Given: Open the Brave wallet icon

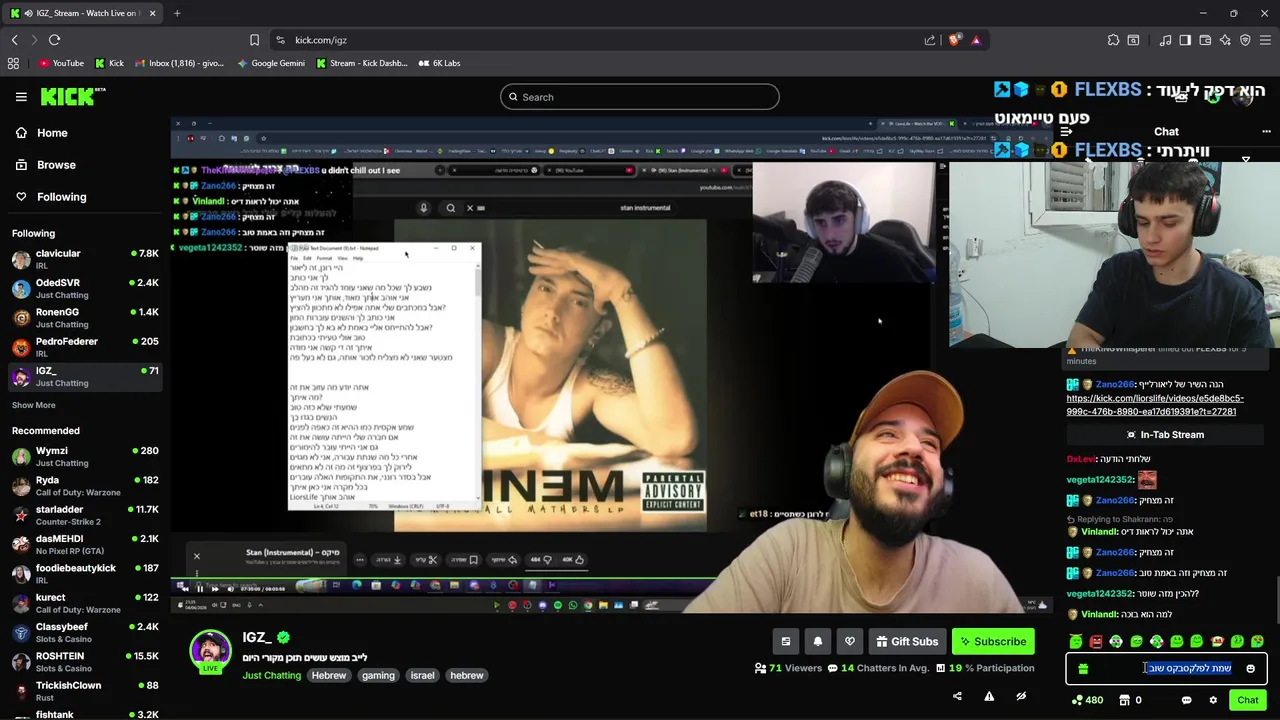Looking at the screenshot, I should pyautogui.click(x=1205, y=40).
